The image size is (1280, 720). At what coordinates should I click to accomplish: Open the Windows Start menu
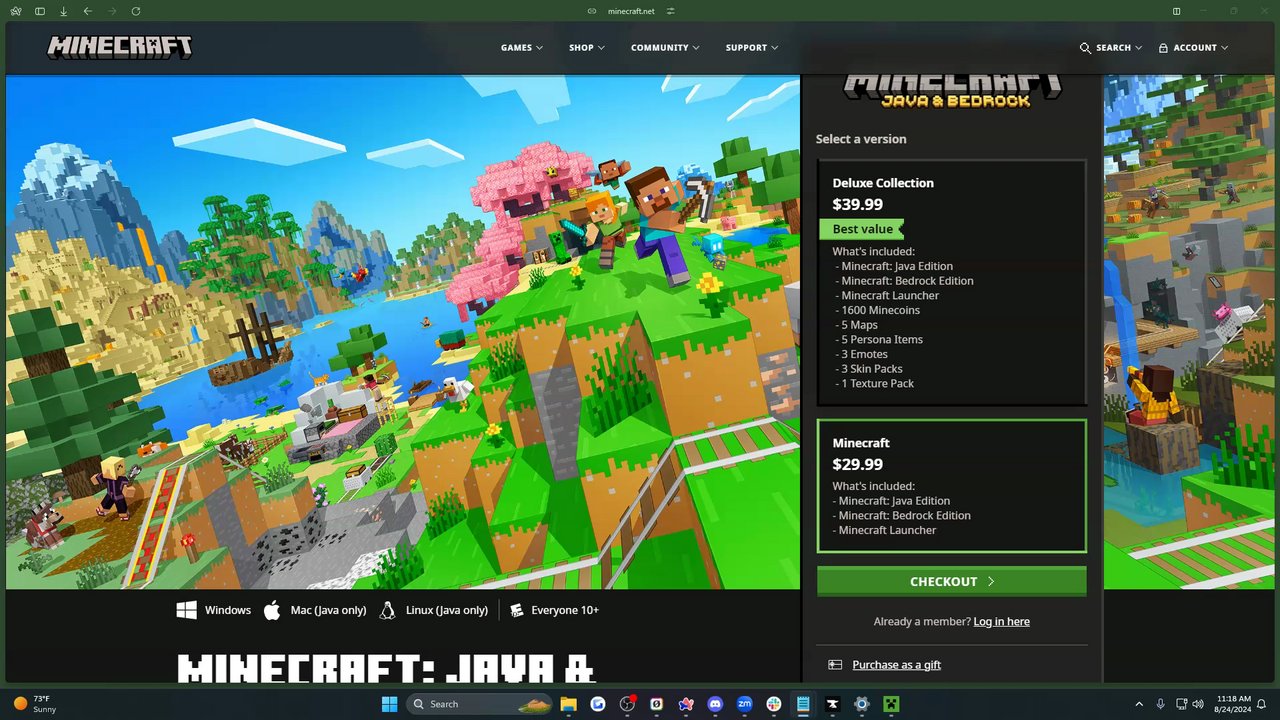pos(389,704)
